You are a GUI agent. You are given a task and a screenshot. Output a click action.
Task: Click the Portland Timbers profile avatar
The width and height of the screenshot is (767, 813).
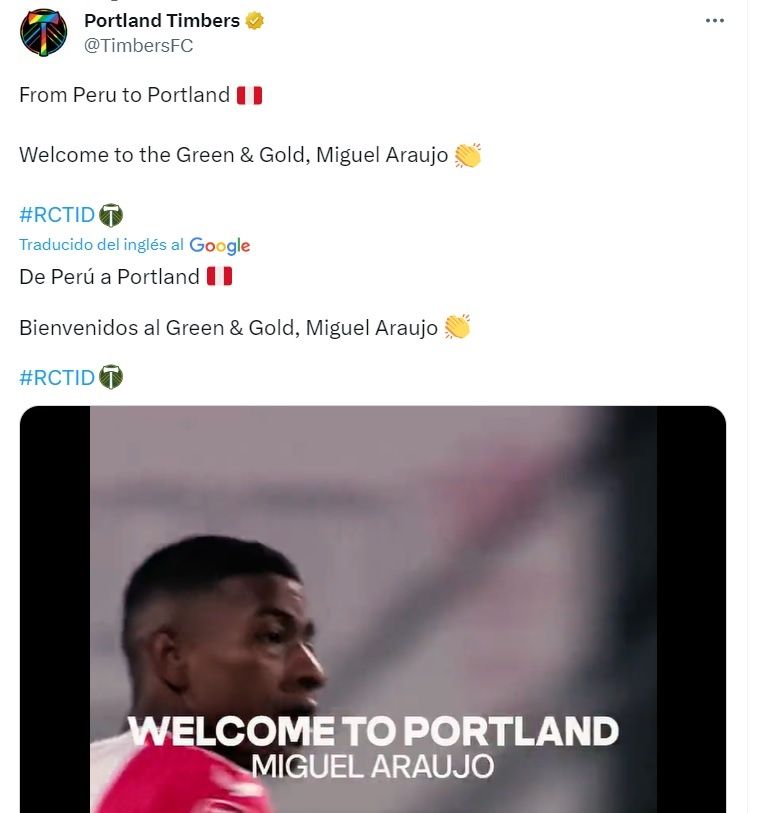43,32
